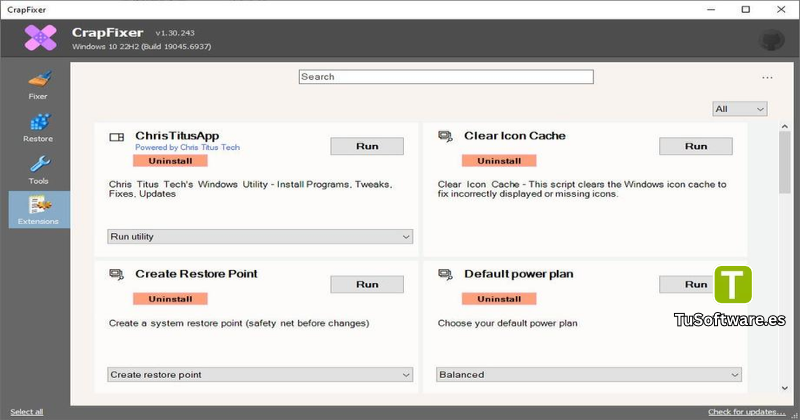Click the Default power plan script icon
Image resolution: width=800 pixels, height=420 pixels.
(445, 275)
